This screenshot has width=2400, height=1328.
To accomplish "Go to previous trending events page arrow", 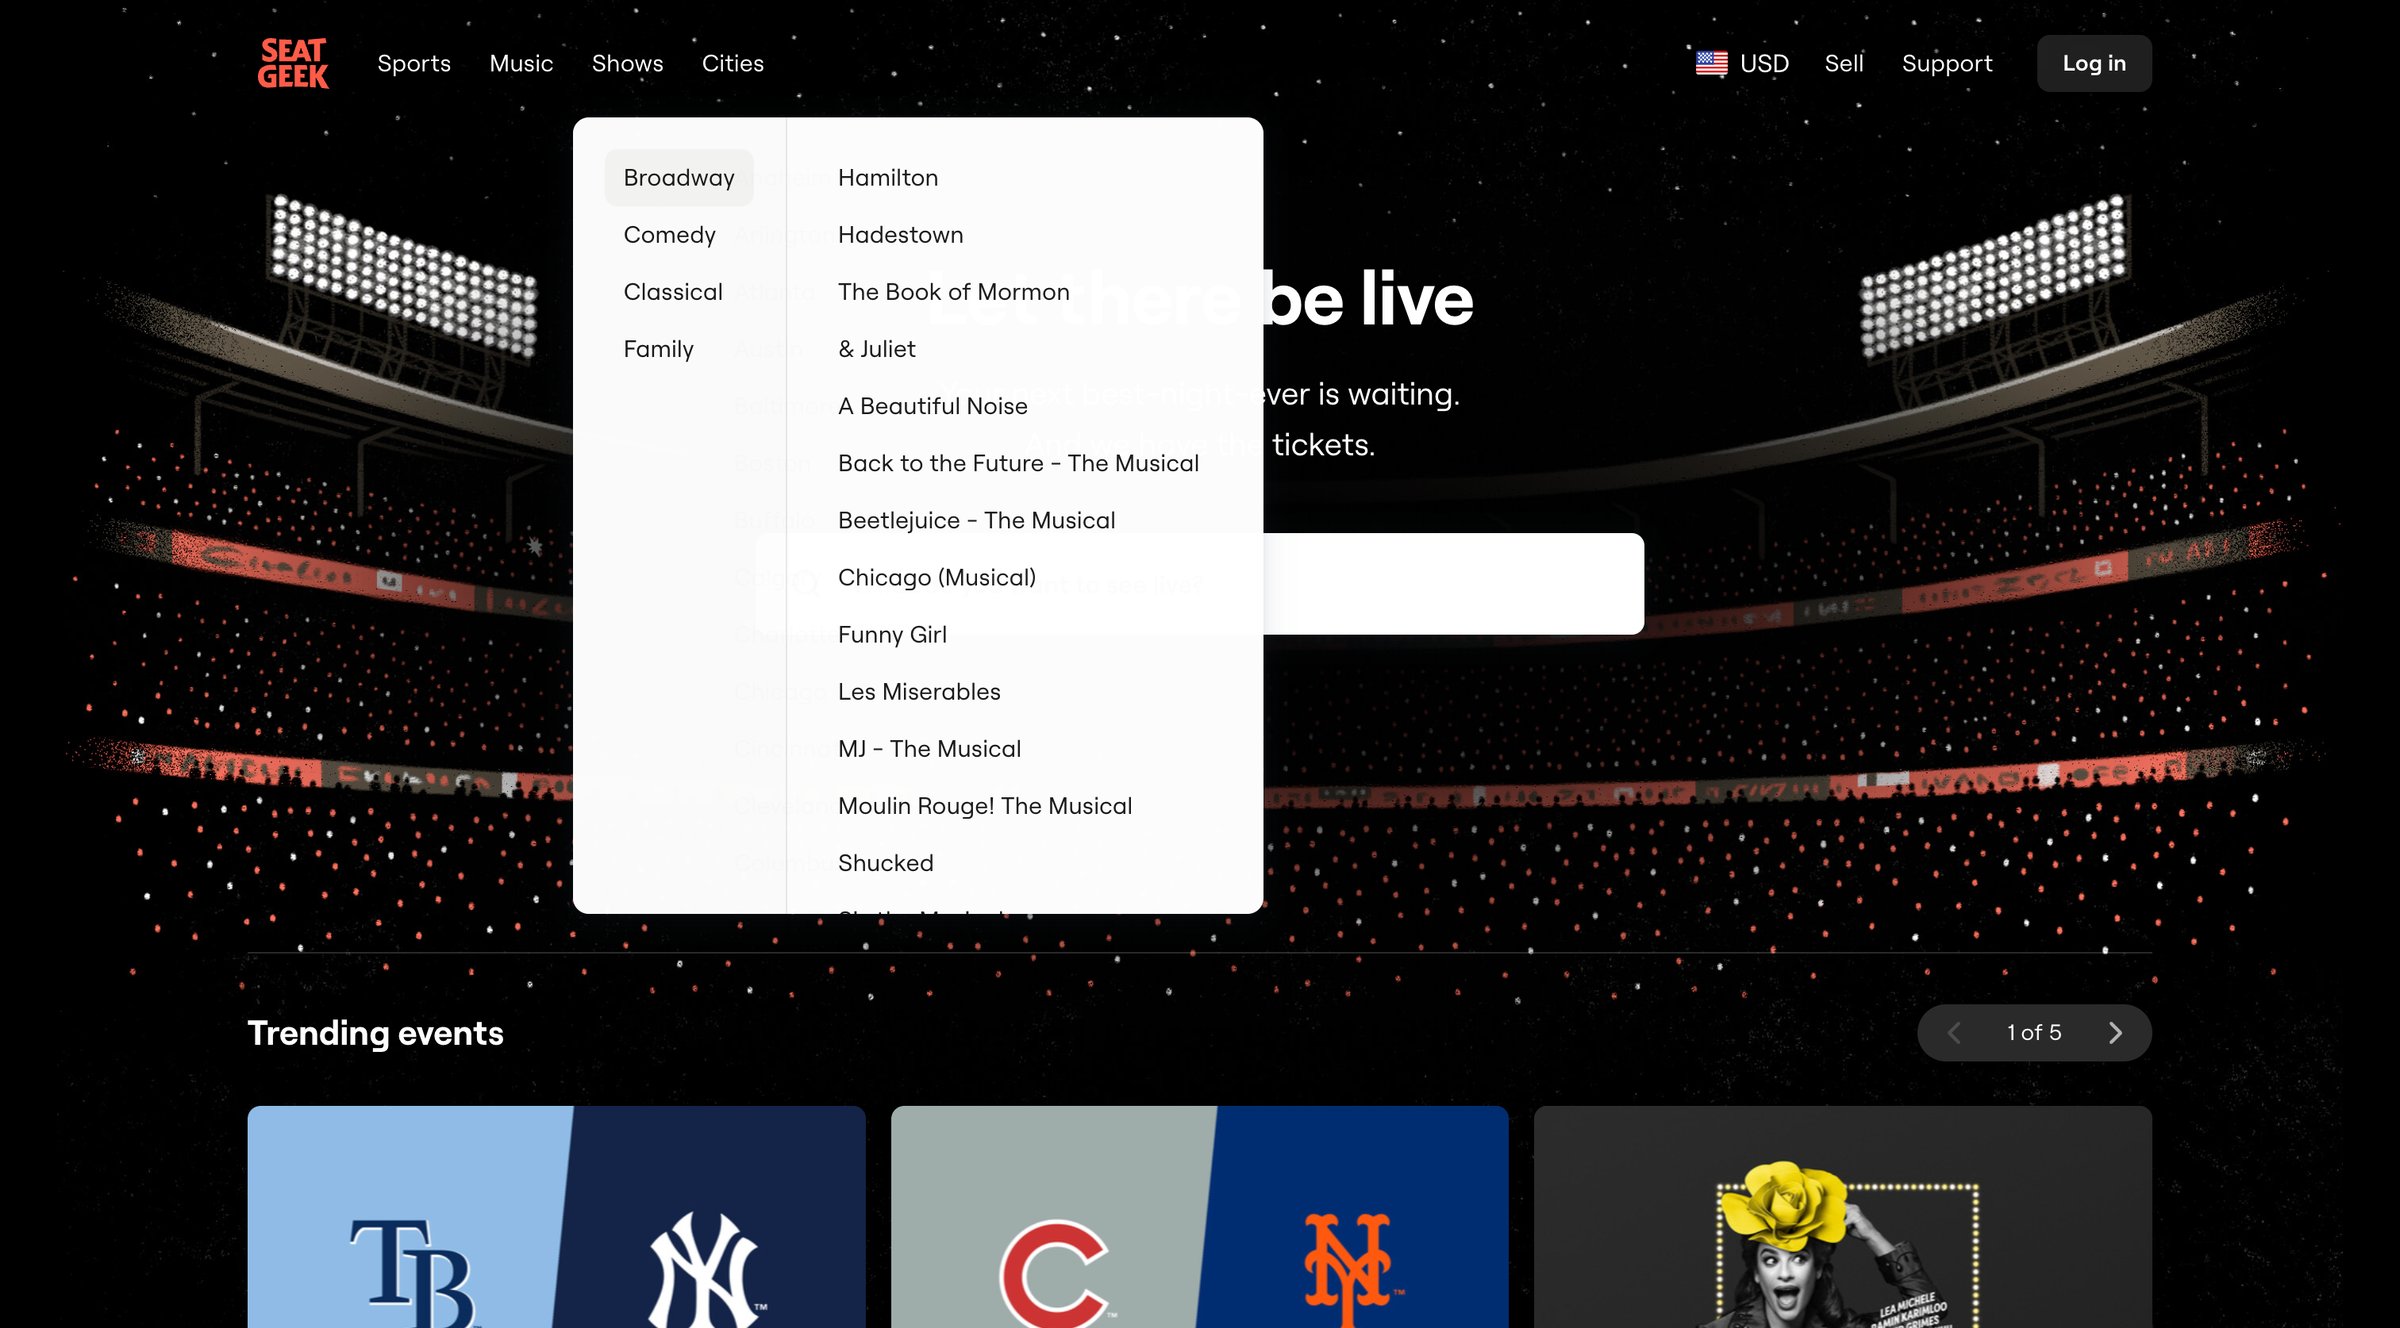I will pos(1954,1033).
